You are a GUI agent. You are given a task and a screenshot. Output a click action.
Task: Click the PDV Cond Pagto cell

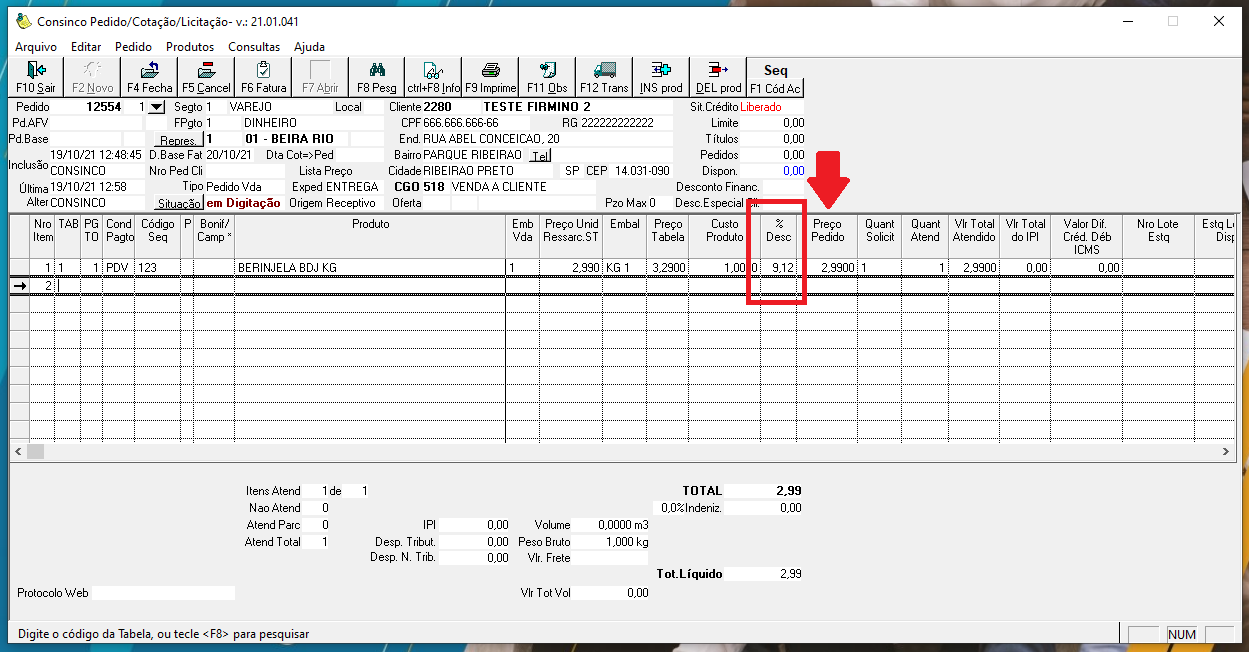click(119, 268)
